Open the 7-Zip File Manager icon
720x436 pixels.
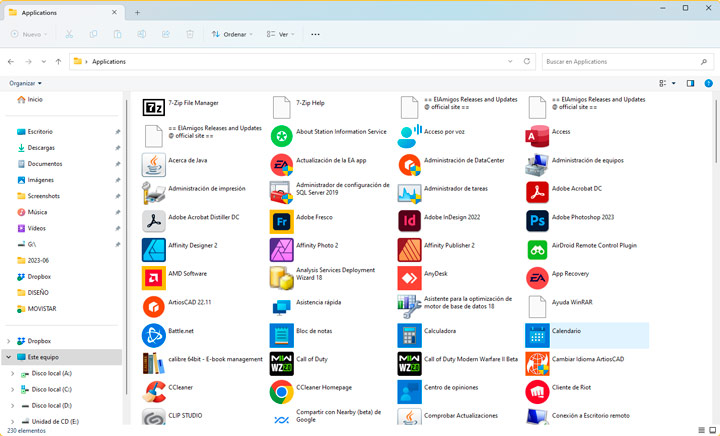click(153, 107)
